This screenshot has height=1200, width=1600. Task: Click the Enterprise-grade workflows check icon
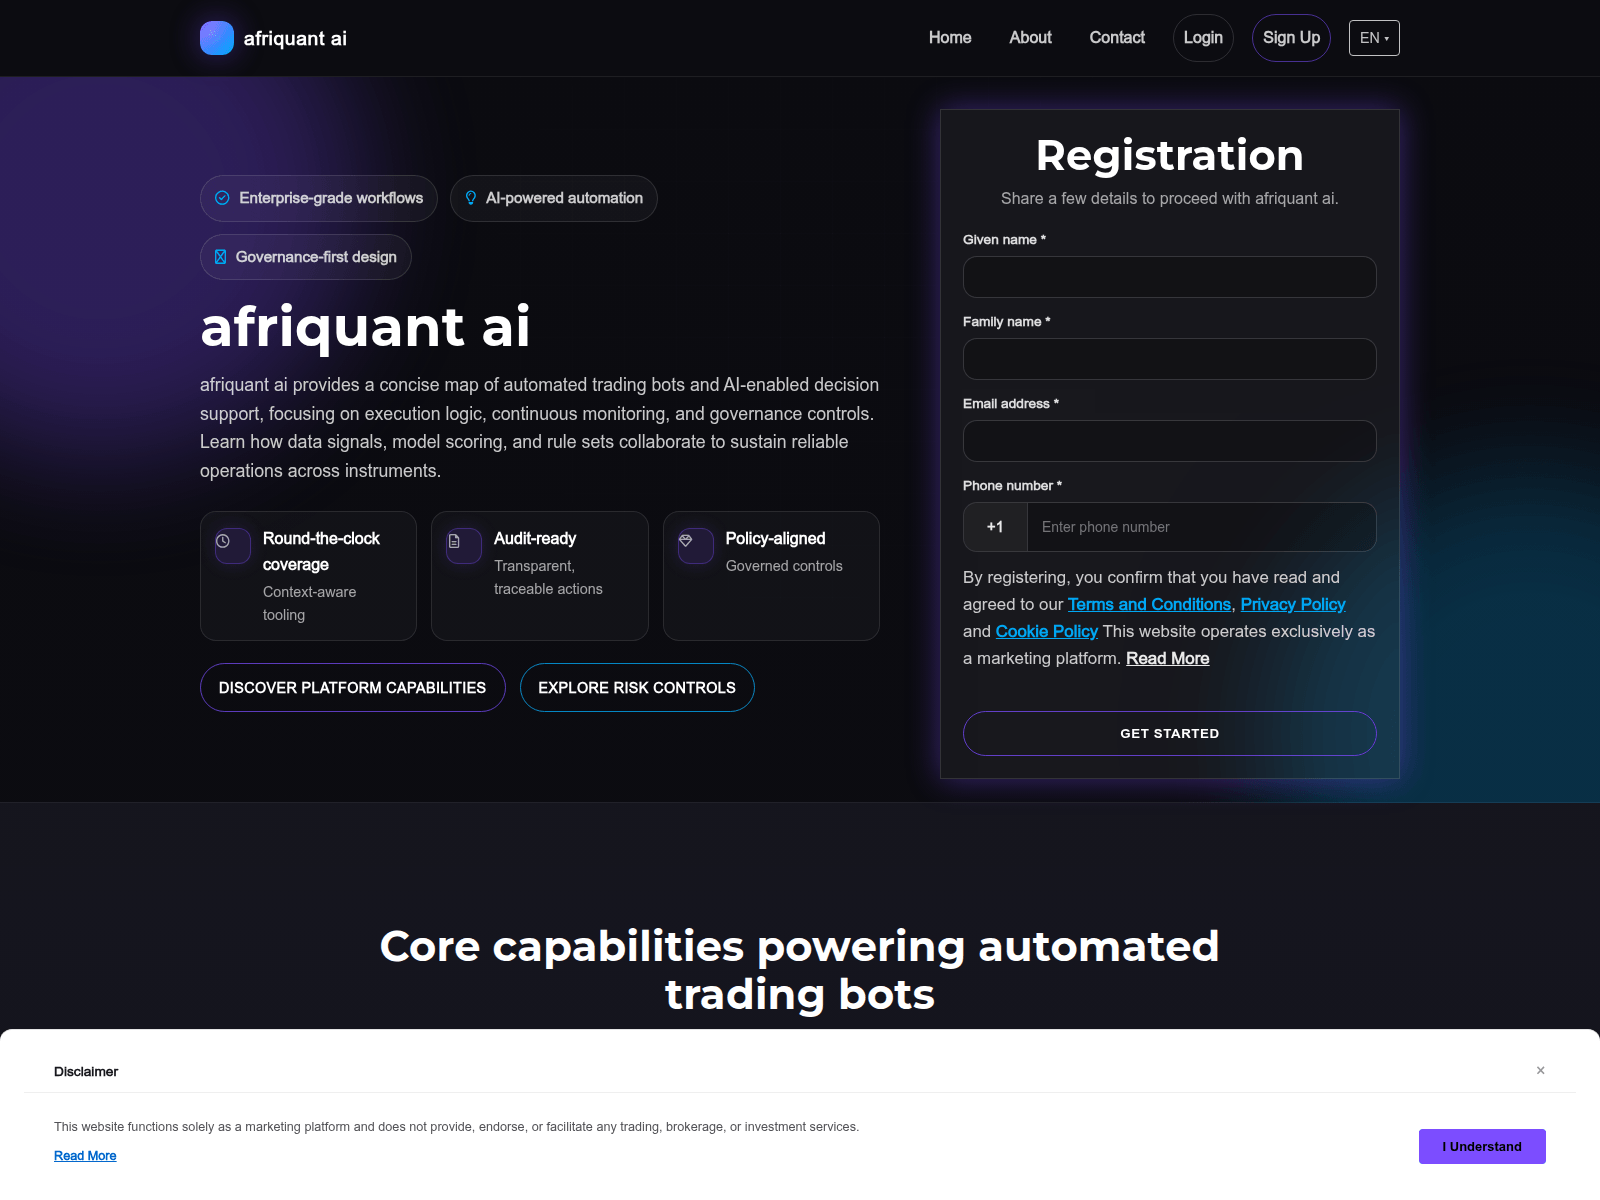pyautogui.click(x=222, y=198)
